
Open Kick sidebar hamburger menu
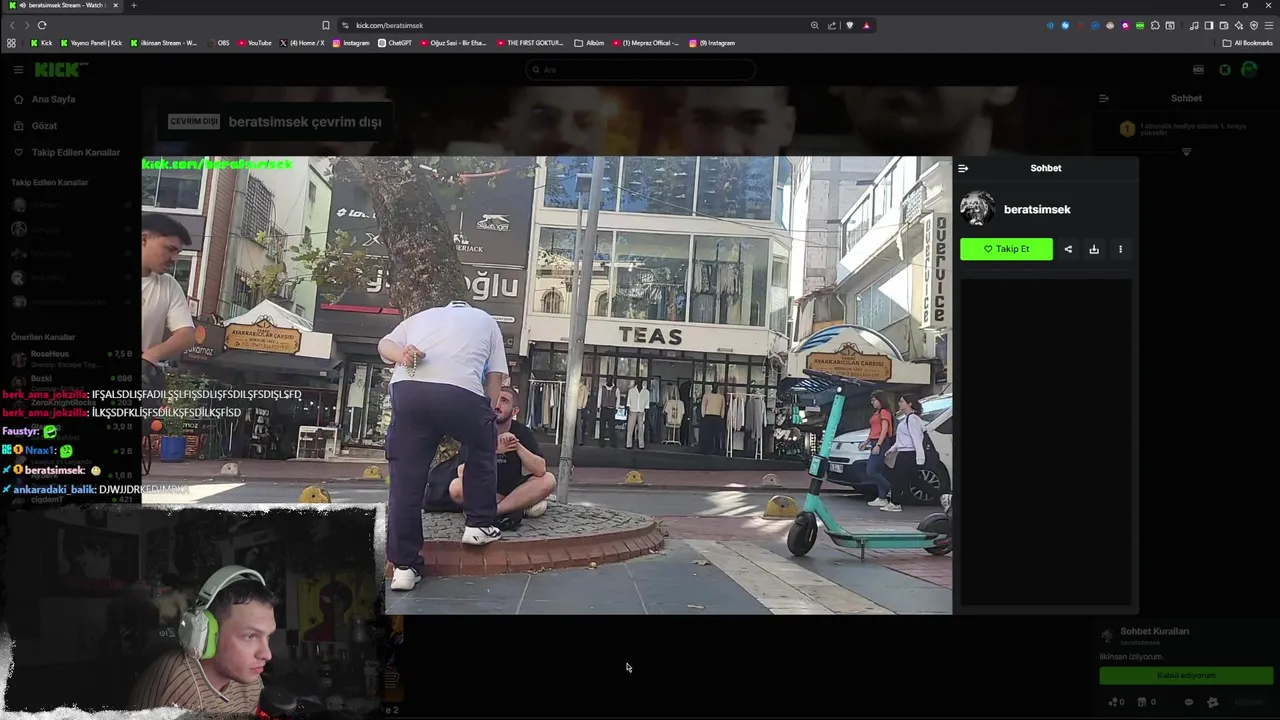(18, 69)
